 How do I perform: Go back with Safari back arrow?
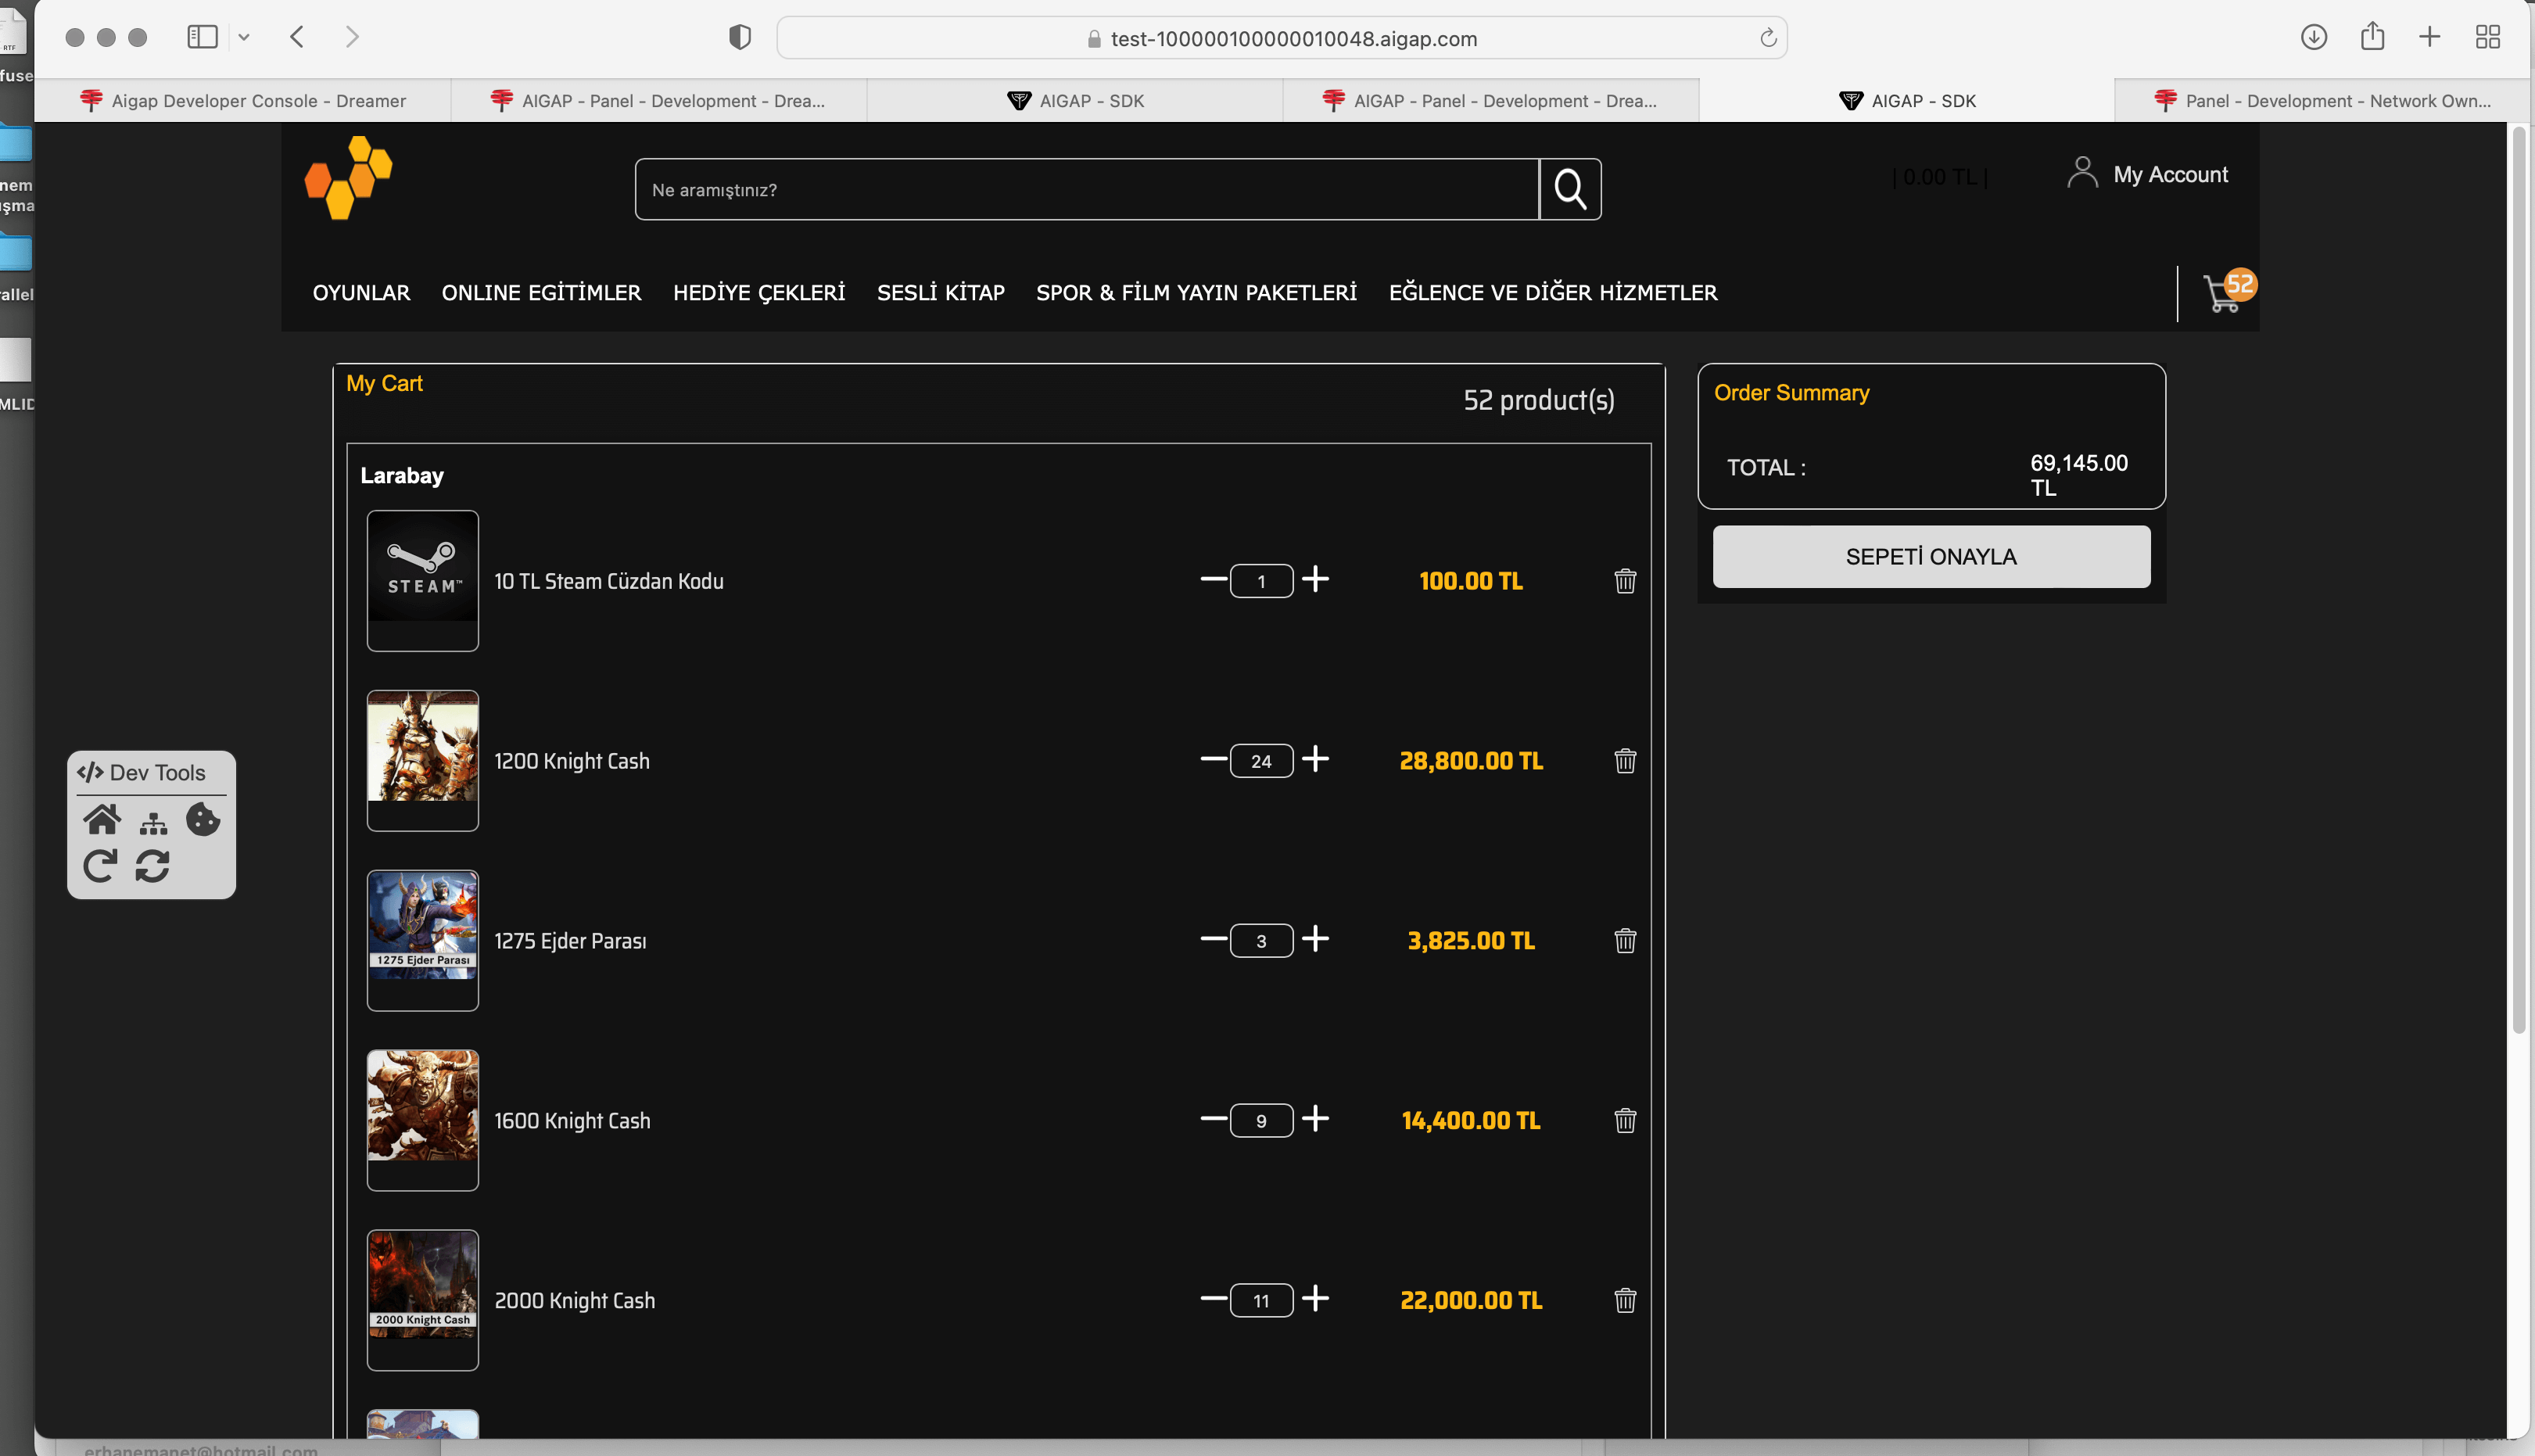click(297, 37)
